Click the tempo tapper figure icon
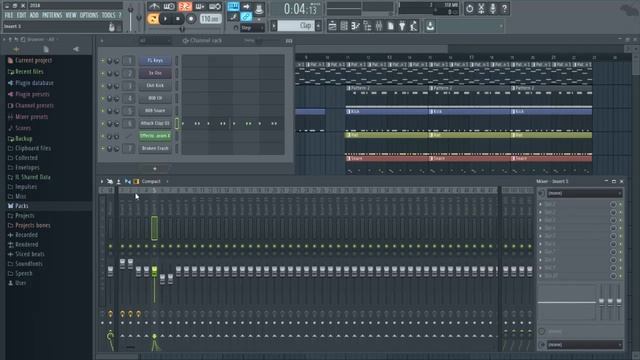640x360 pixels. pos(414,26)
